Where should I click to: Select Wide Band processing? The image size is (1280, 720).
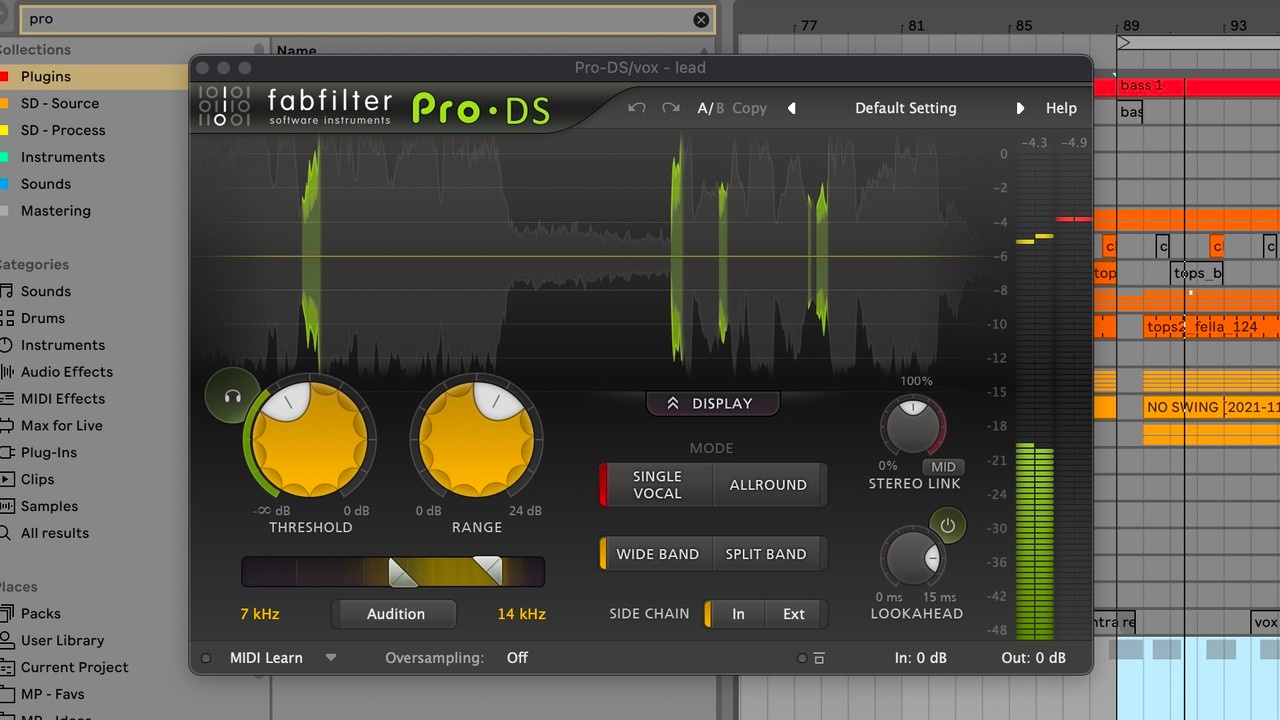[657, 554]
